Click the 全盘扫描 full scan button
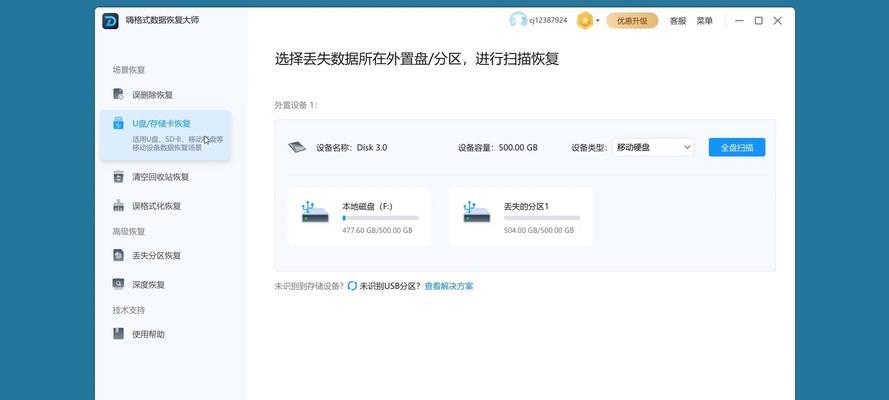889x400 pixels. tap(737, 147)
